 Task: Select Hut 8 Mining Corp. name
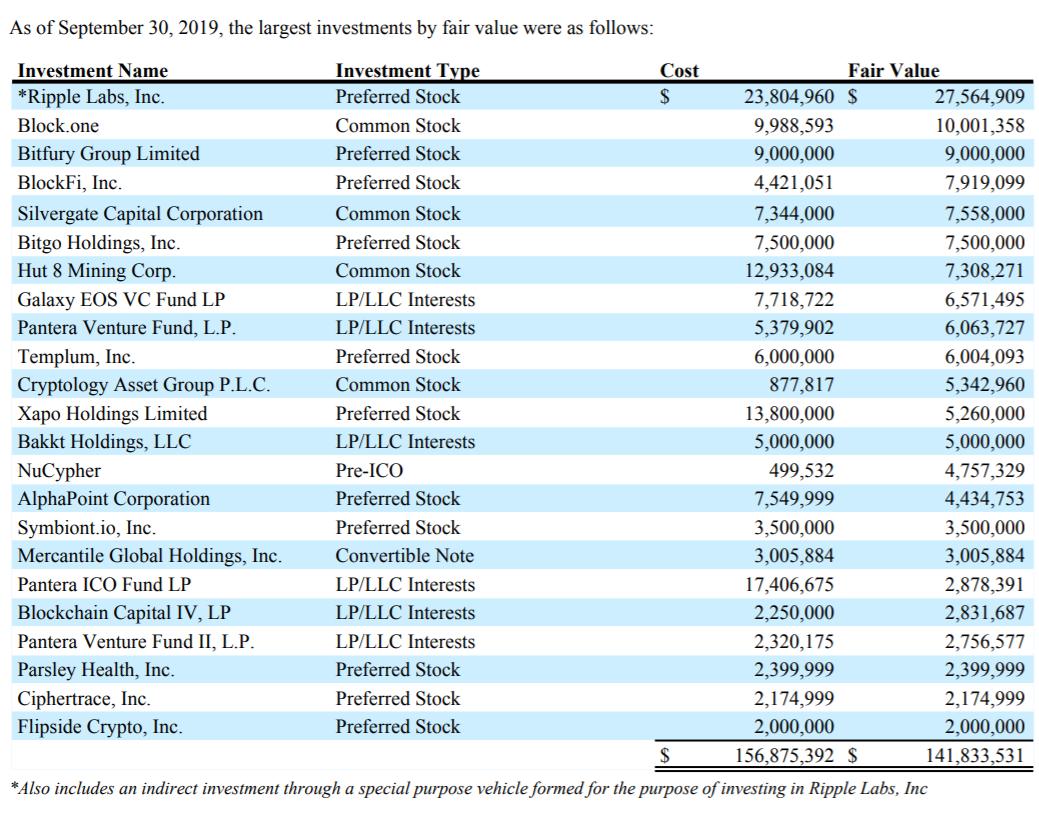coord(97,270)
